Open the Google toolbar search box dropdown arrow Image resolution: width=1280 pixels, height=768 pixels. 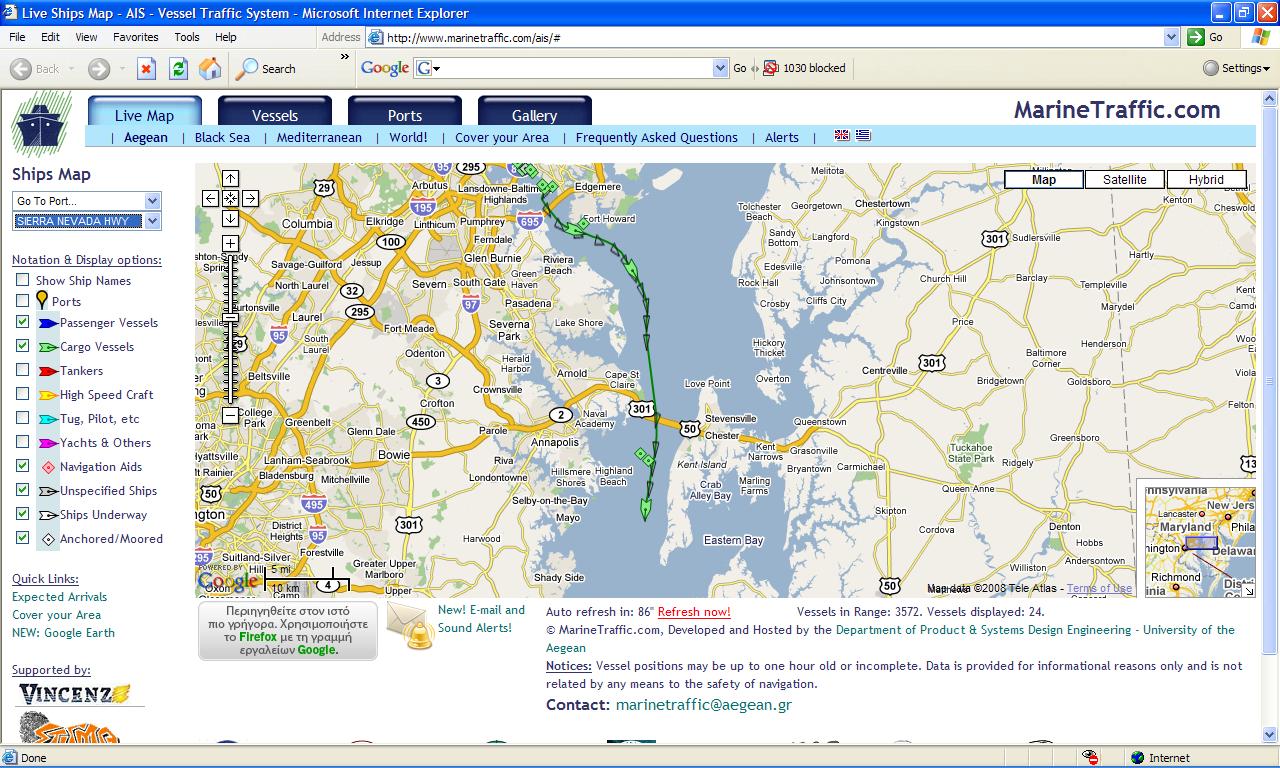point(720,68)
